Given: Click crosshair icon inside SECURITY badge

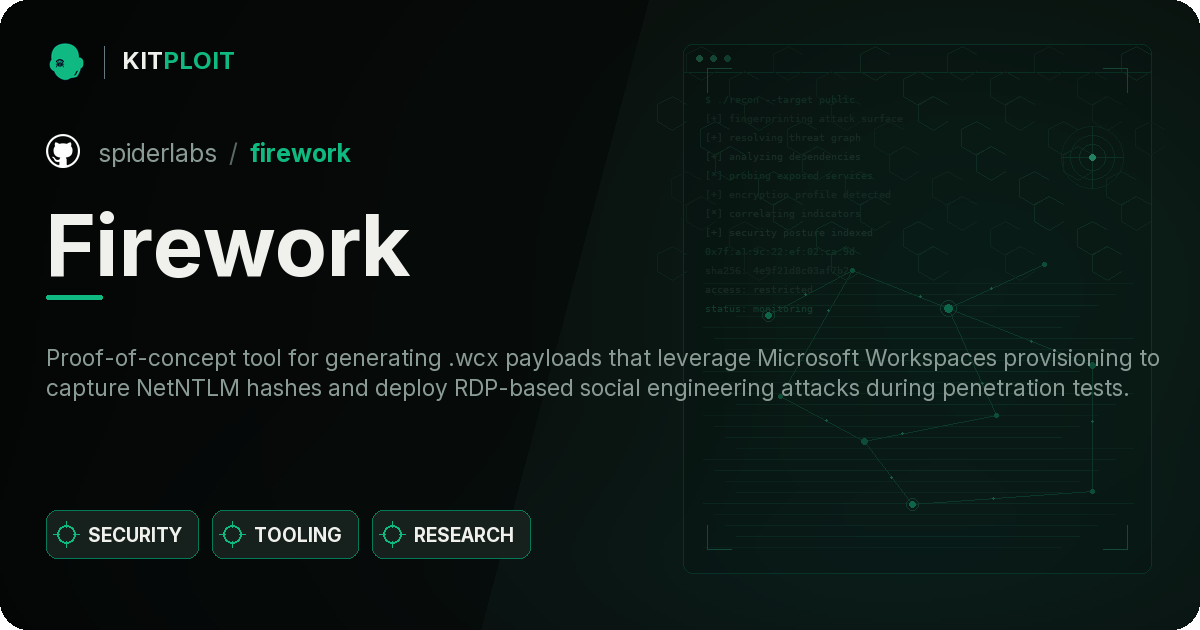Looking at the screenshot, I should click(67, 535).
